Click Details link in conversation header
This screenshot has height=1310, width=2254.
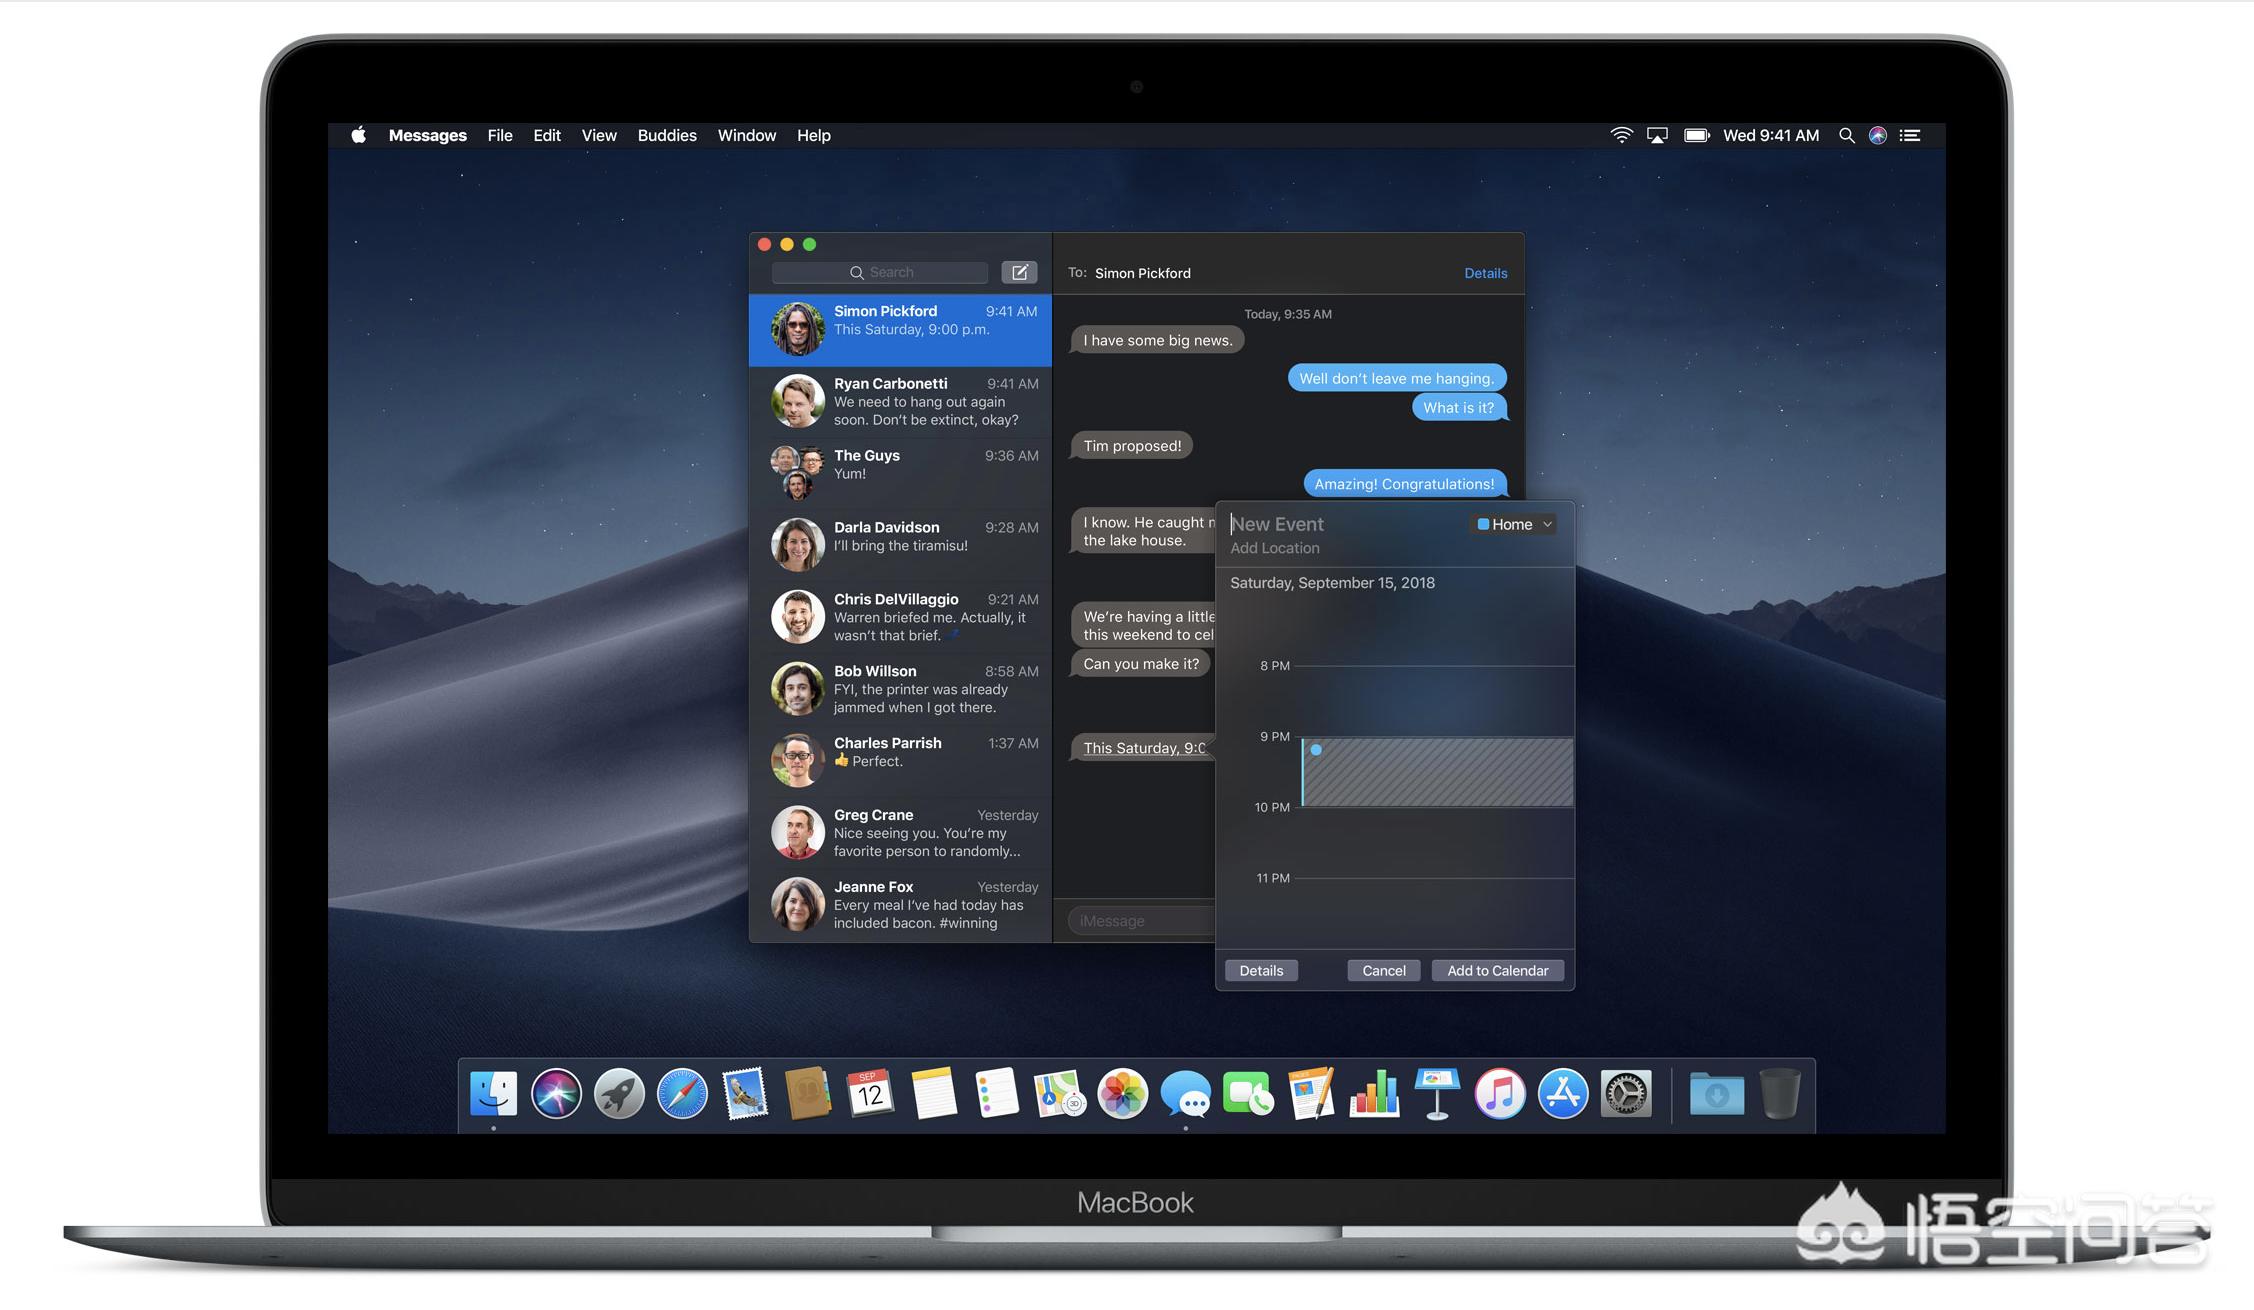coord(1485,273)
